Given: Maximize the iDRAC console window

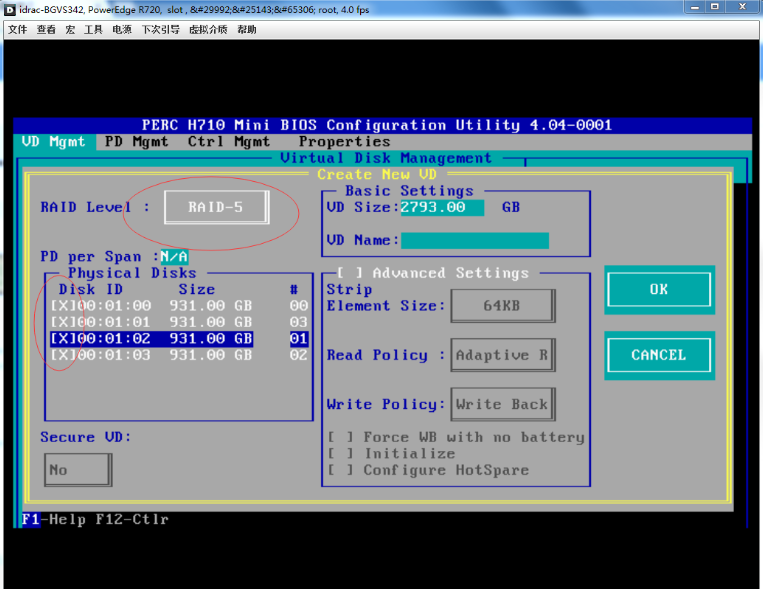Looking at the screenshot, I should pos(715,7).
